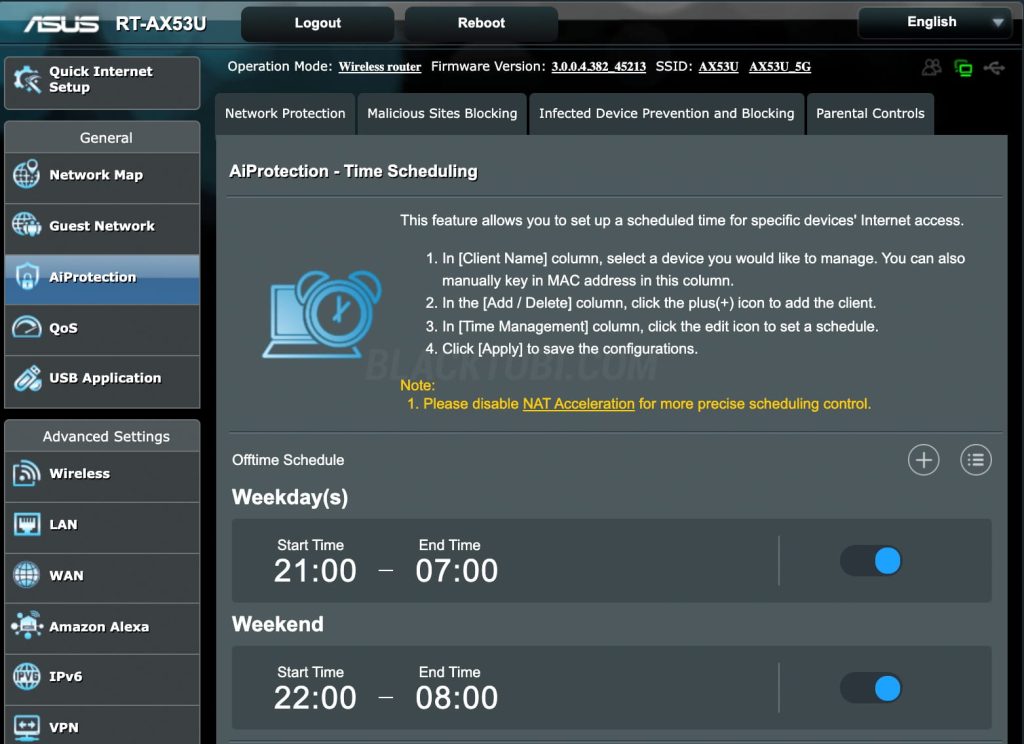
Task: Click the LAN port icon
Action: coord(27,524)
